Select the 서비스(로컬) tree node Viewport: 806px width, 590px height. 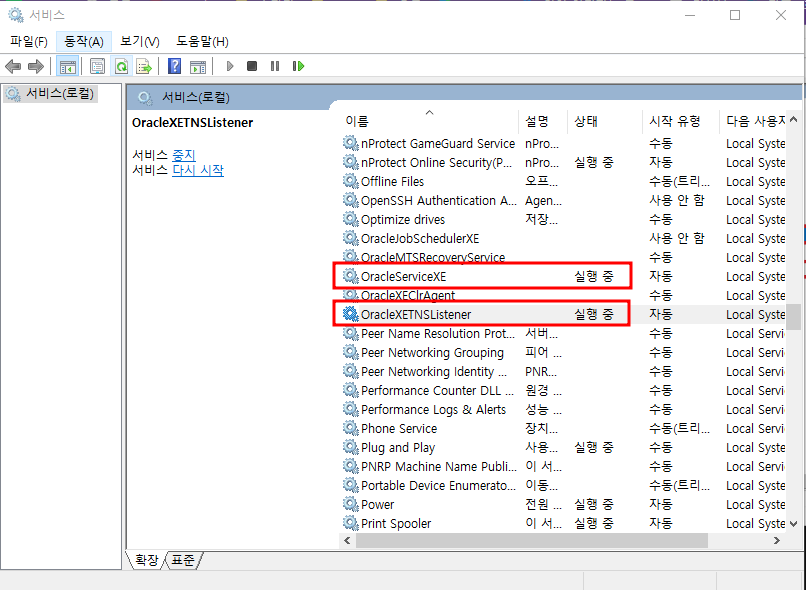click(50, 94)
